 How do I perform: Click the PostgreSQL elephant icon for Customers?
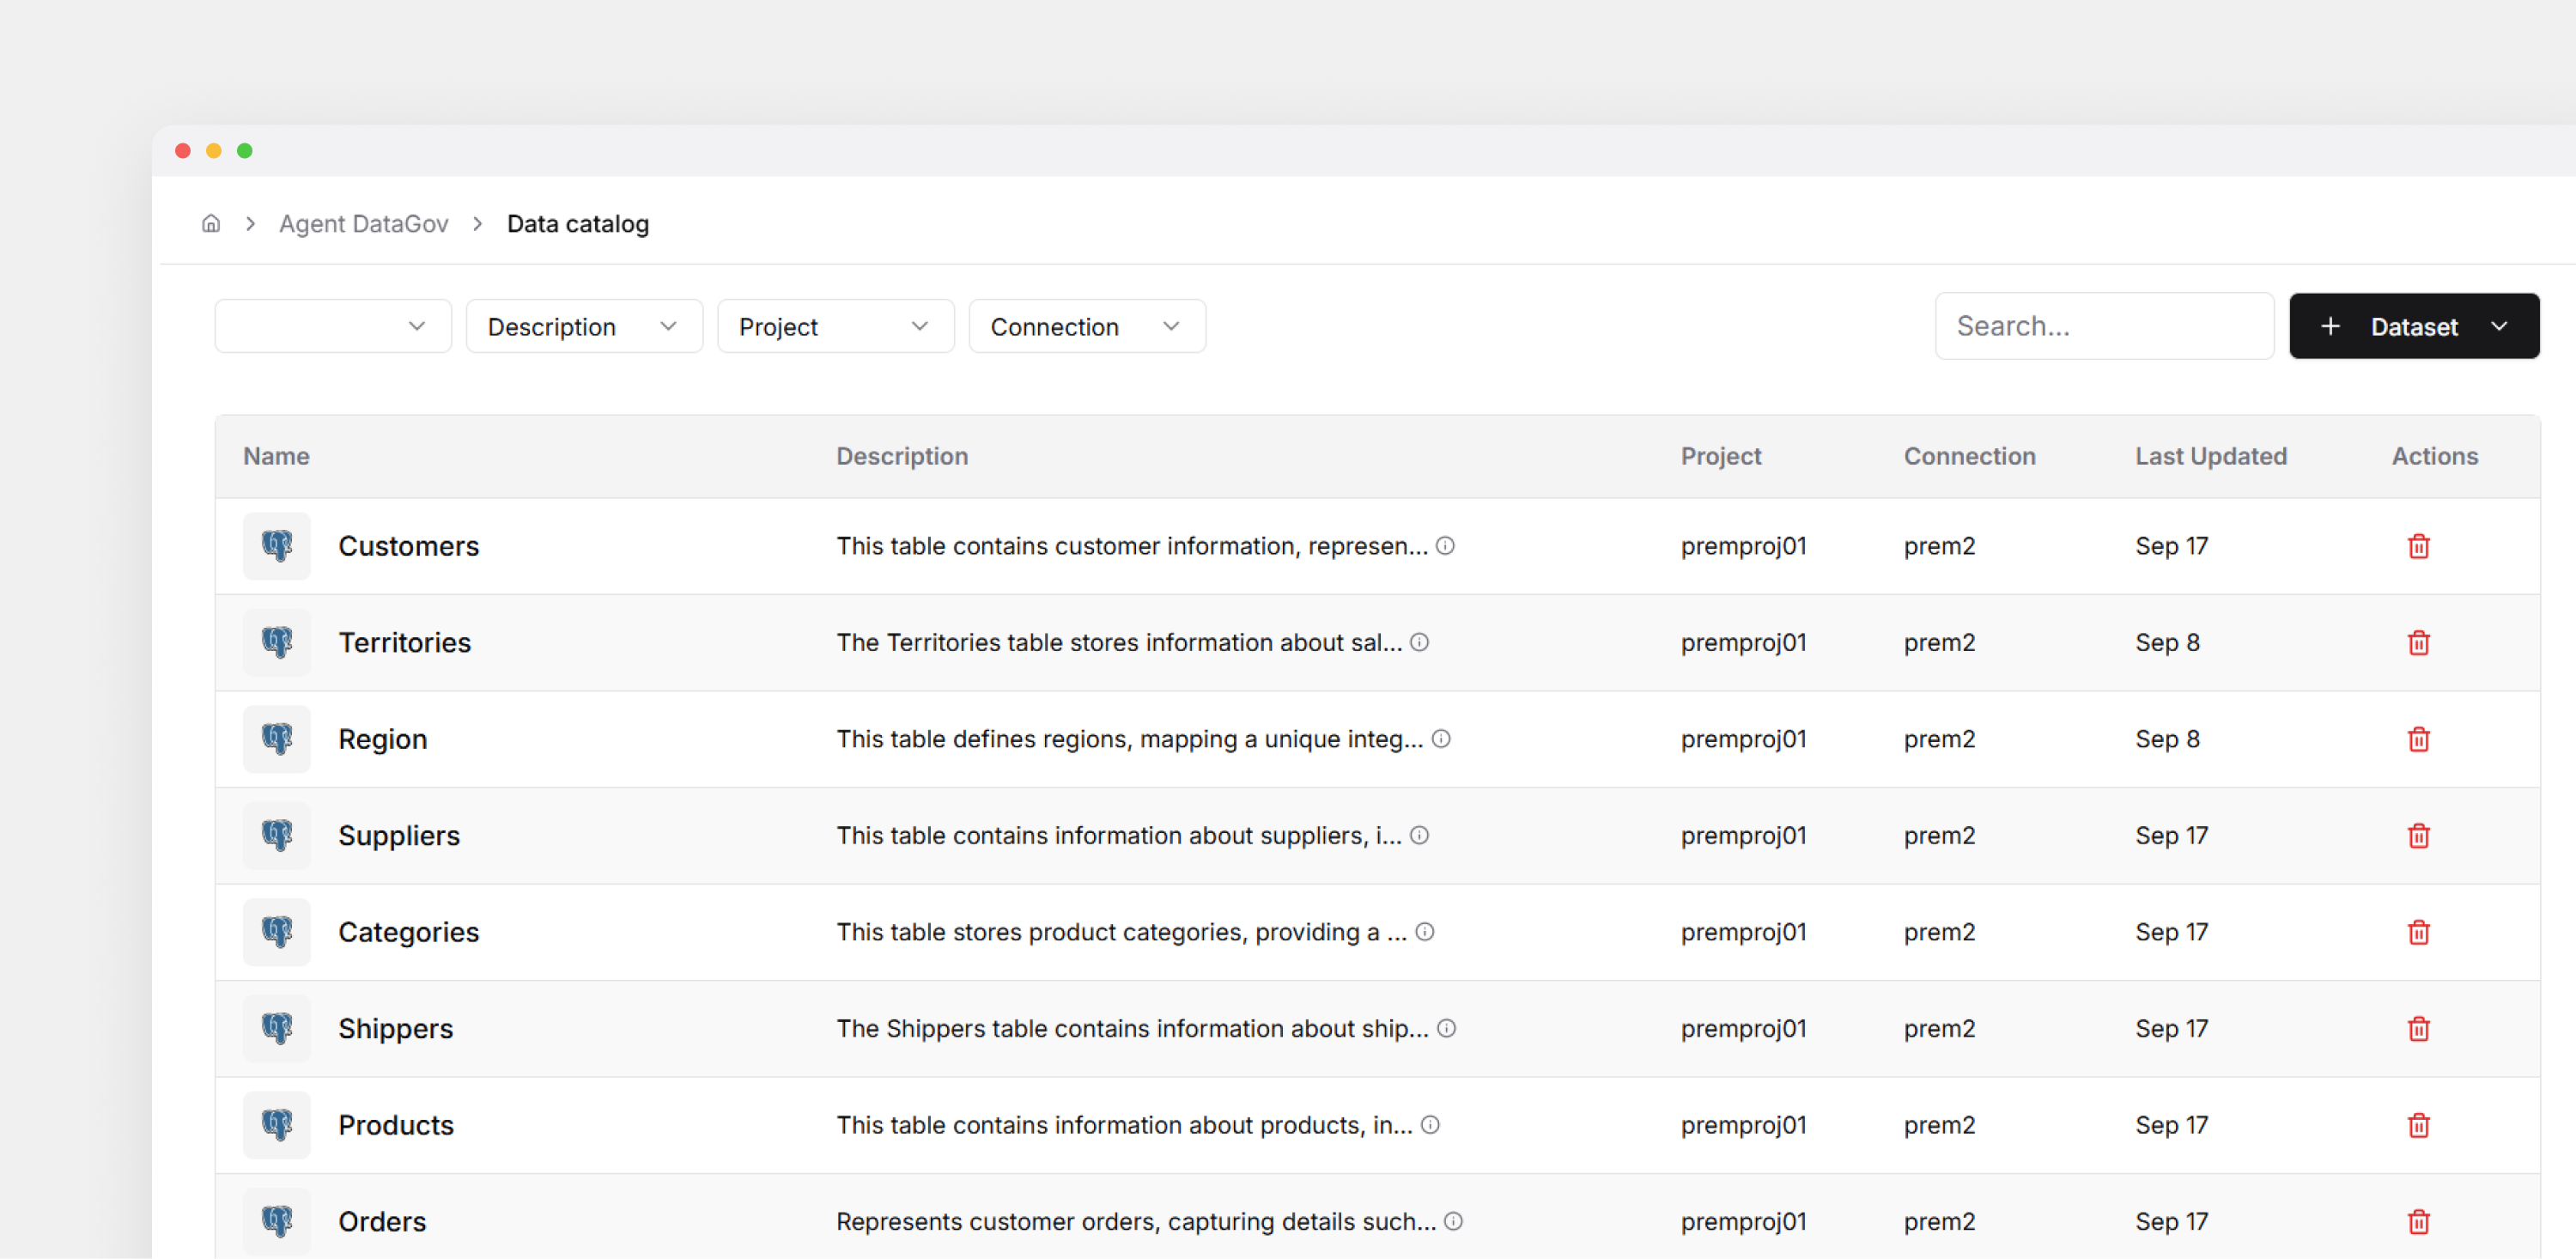point(277,546)
